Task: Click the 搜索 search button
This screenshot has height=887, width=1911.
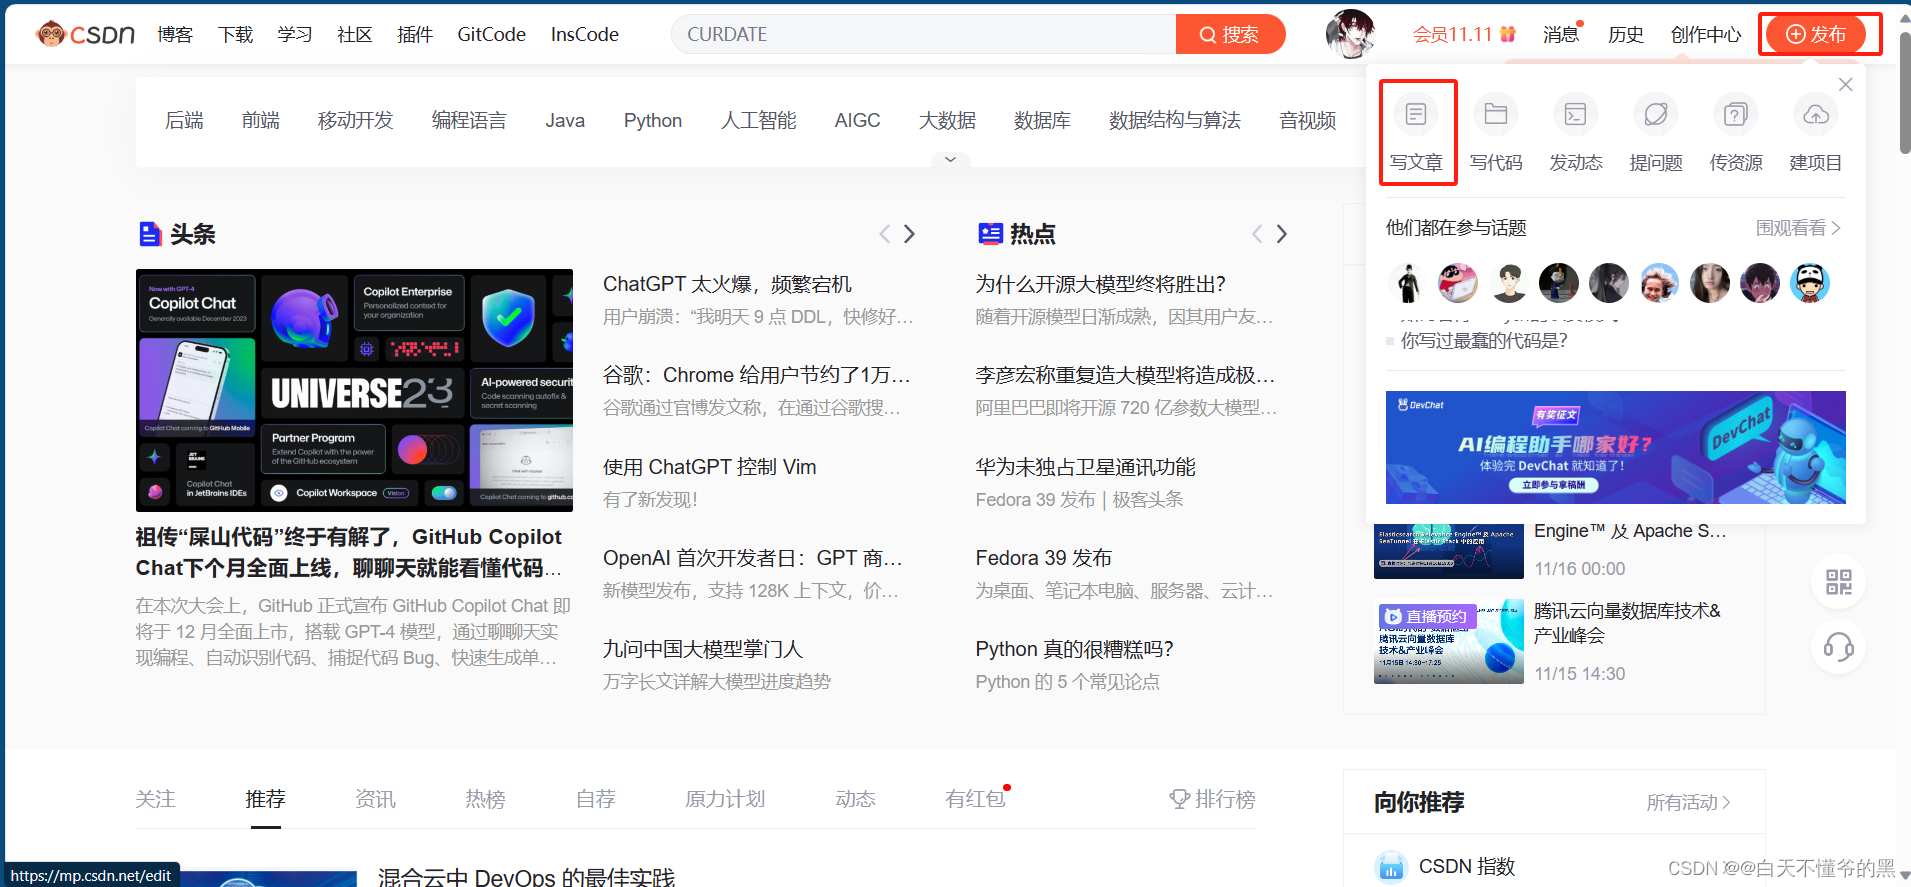Action: click(1230, 34)
